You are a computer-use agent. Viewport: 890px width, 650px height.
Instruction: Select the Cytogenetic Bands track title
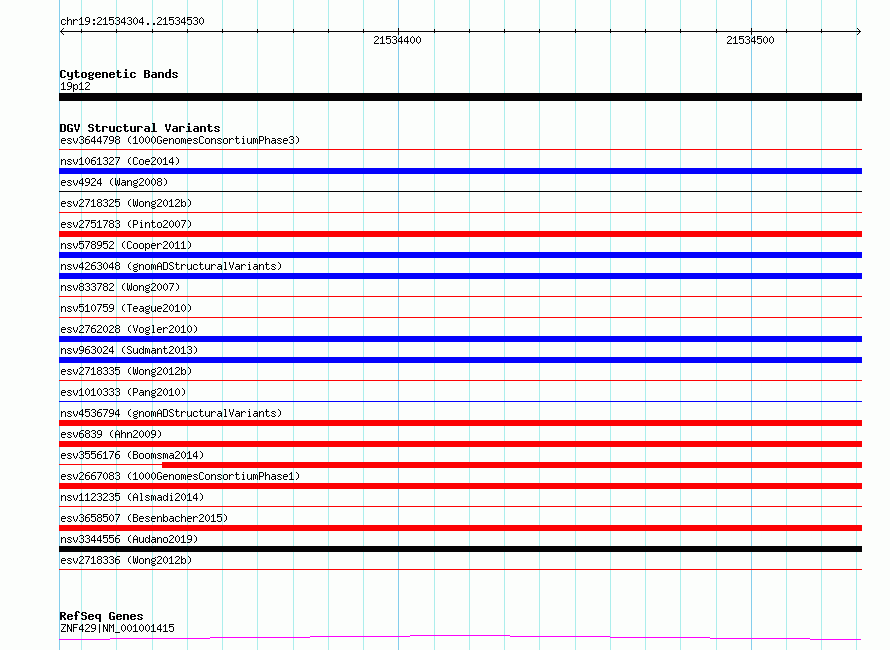point(119,74)
